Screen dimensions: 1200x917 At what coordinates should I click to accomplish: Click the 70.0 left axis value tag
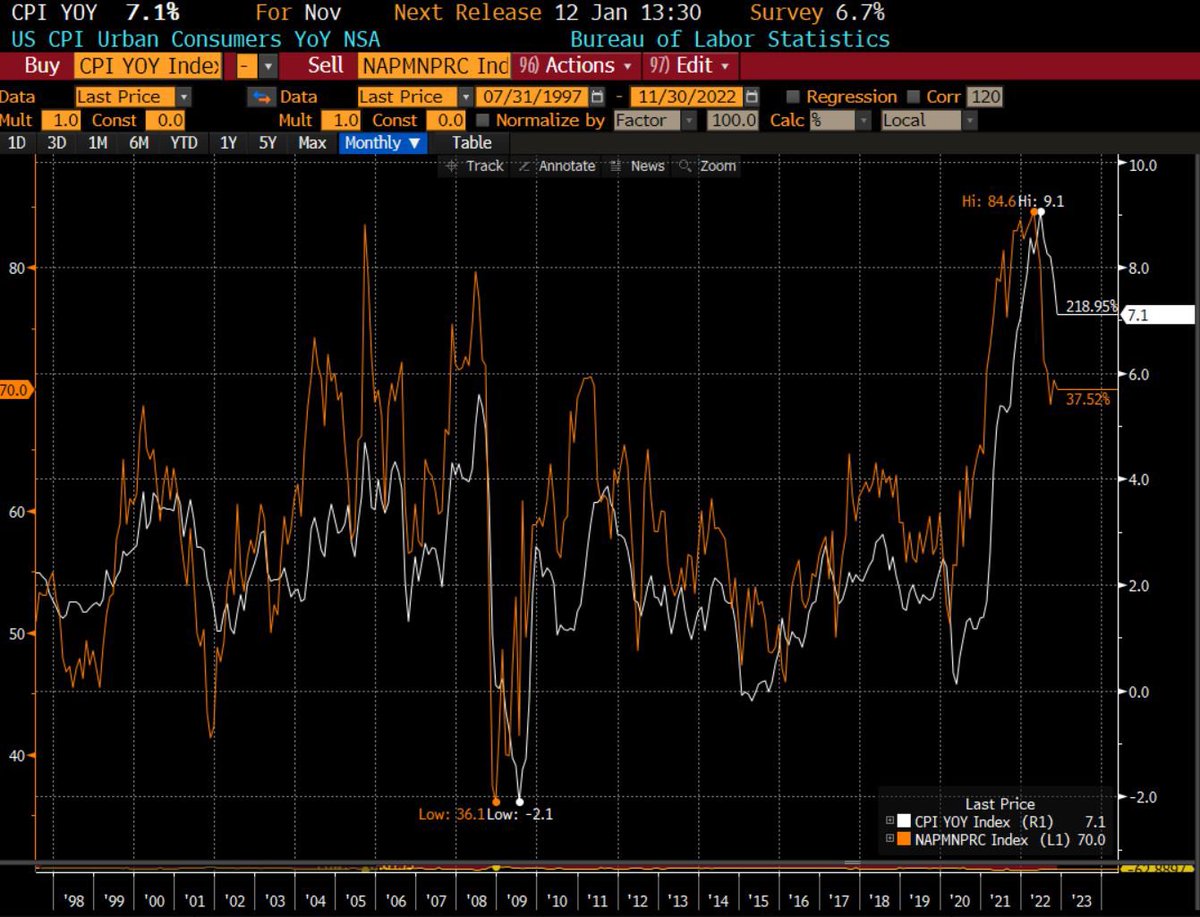[16, 390]
